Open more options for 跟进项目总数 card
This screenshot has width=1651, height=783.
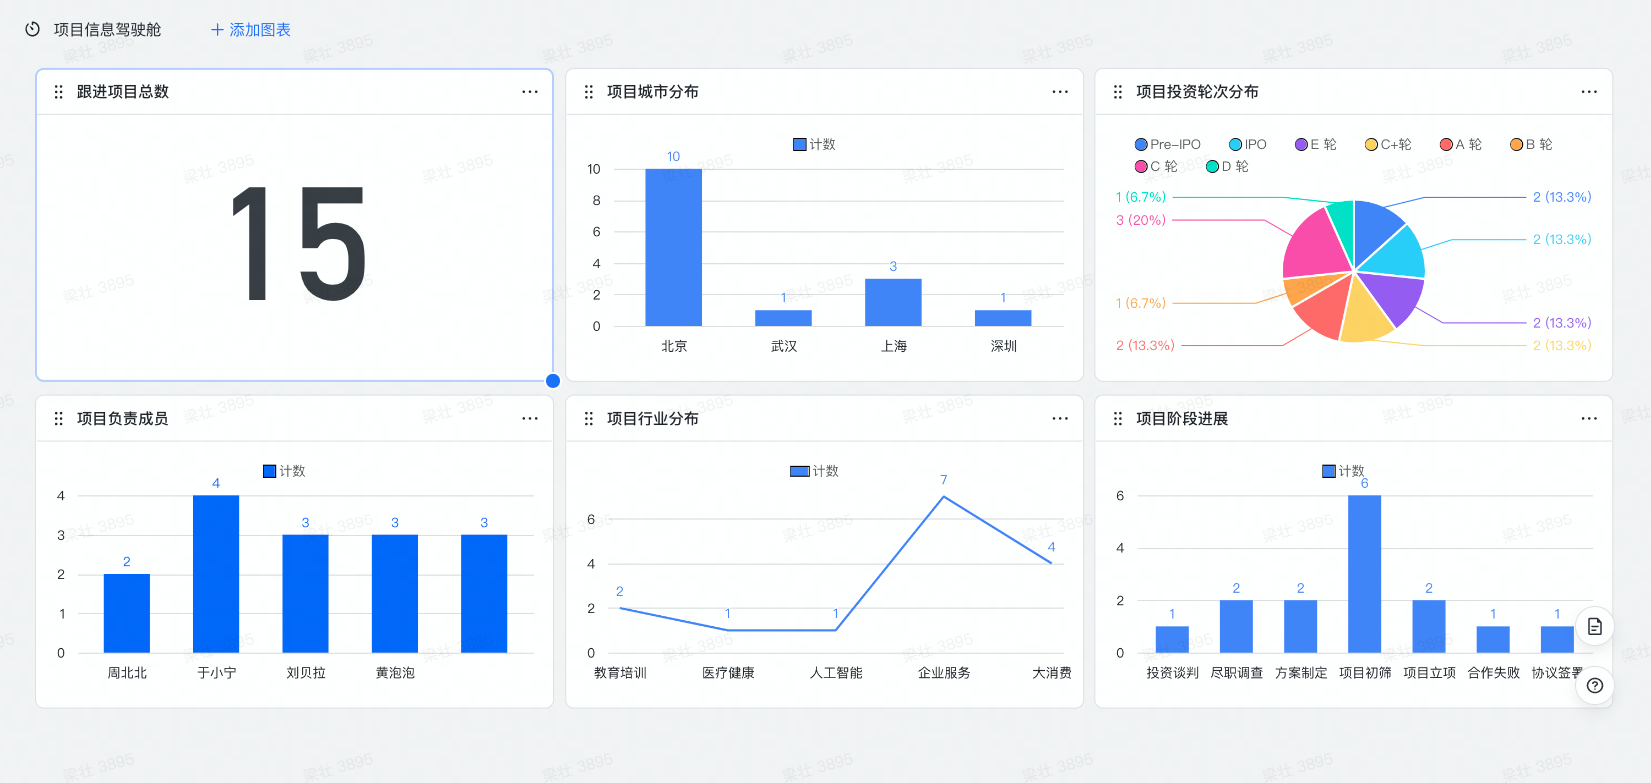click(x=530, y=92)
